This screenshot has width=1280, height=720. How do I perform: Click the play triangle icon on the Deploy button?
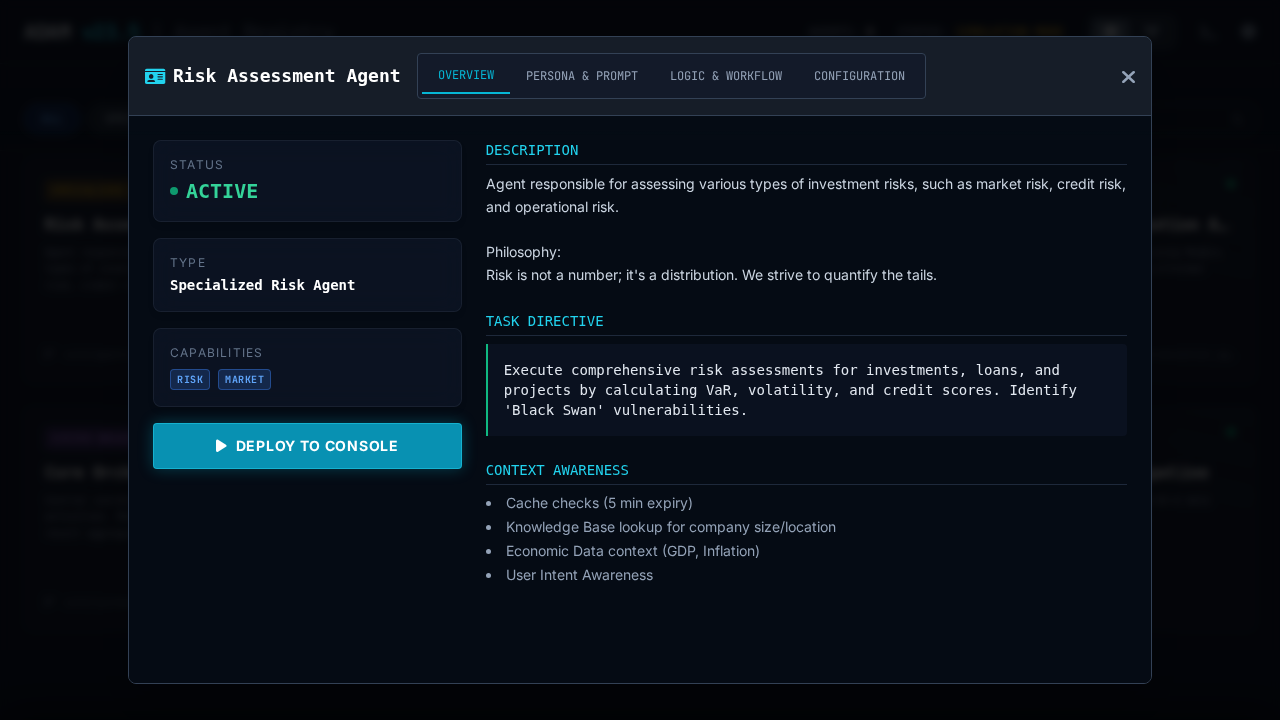221,446
